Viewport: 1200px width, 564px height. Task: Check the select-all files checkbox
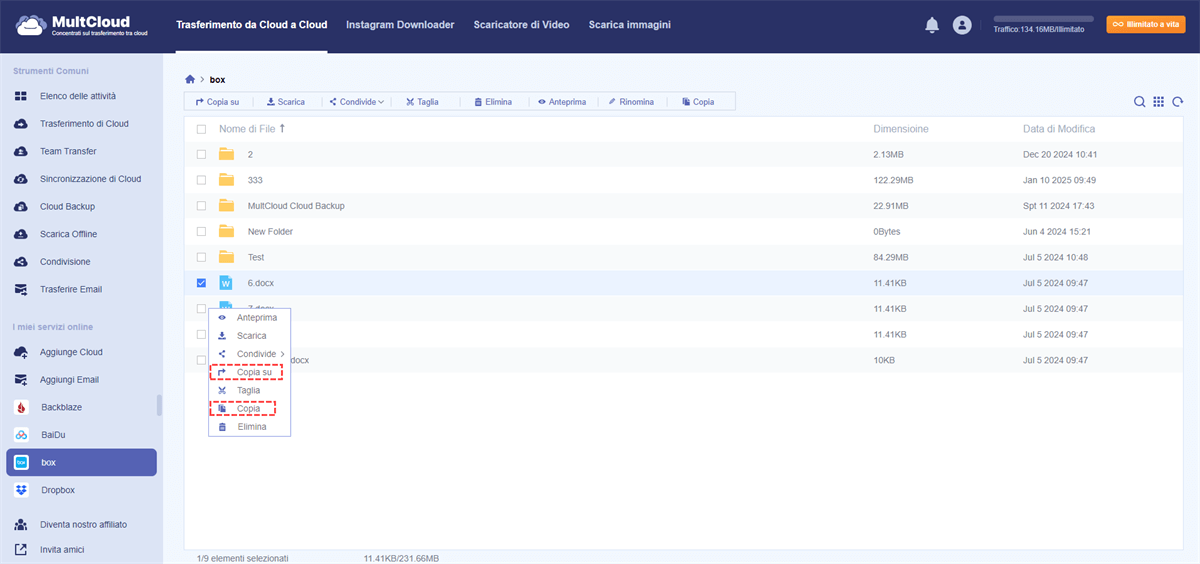[x=202, y=129]
